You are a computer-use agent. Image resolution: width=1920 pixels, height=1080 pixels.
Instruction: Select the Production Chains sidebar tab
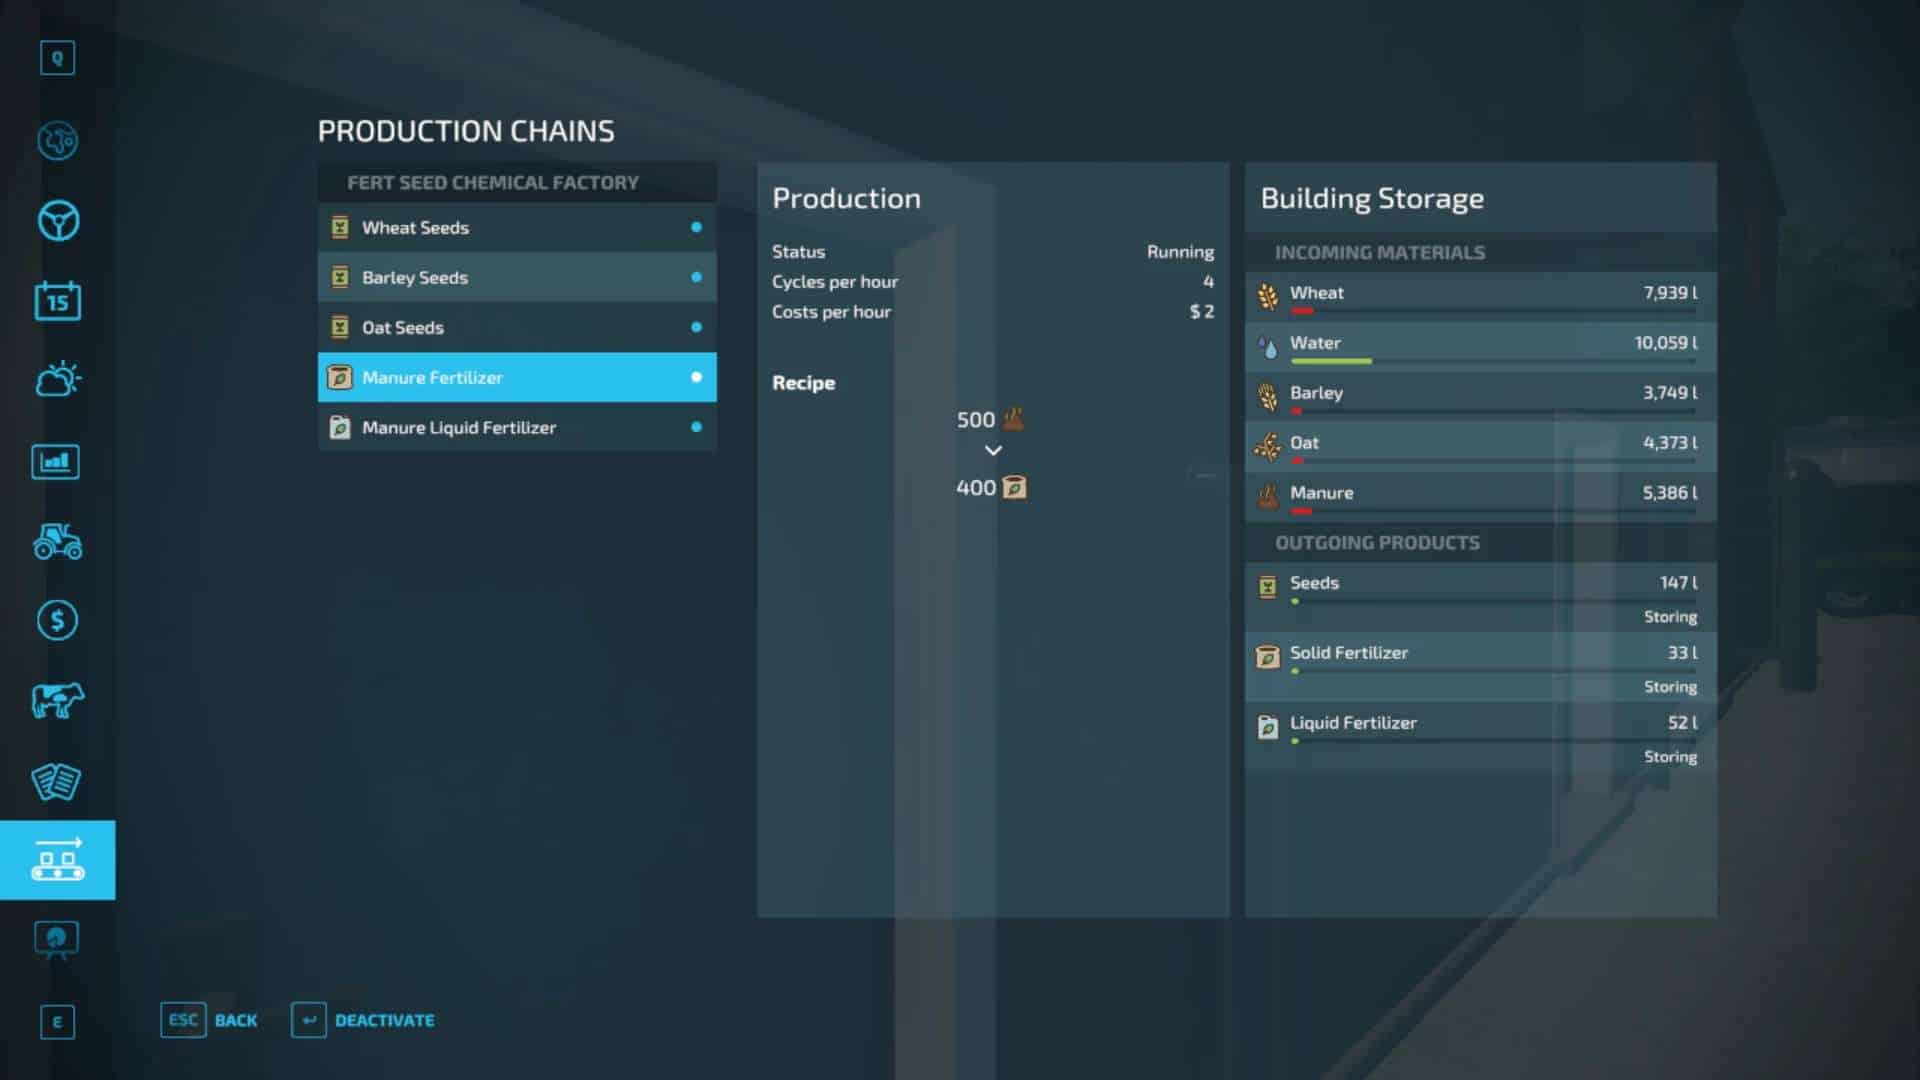pyautogui.click(x=57, y=860)
